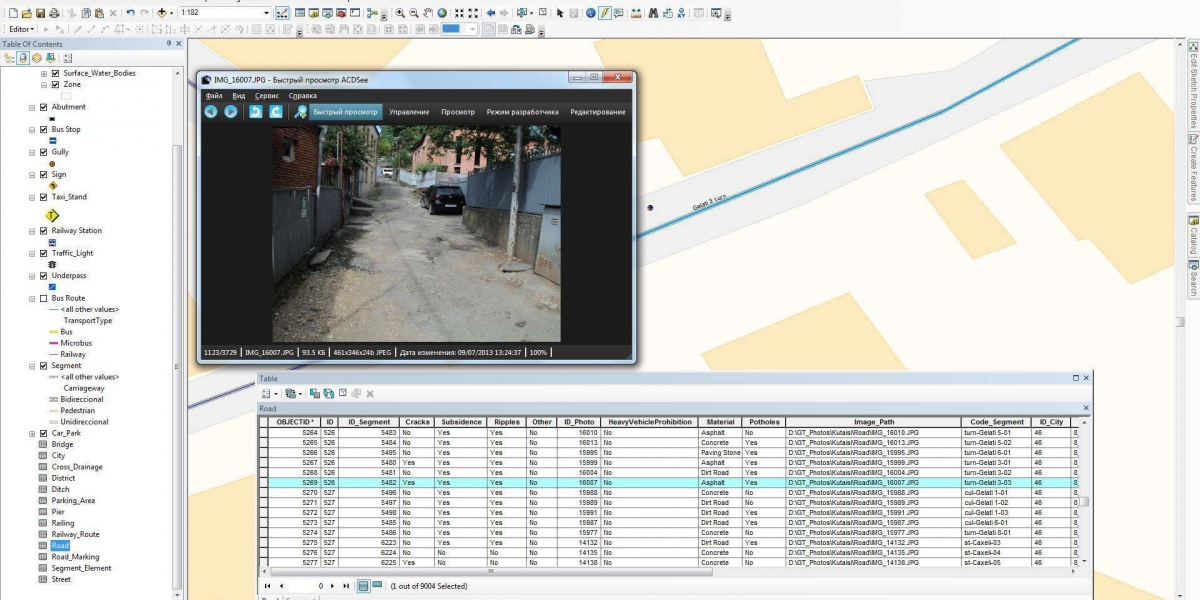Switch TOC to List By Drawing Order
The image size is (1200, 600).
coord(8,58)
